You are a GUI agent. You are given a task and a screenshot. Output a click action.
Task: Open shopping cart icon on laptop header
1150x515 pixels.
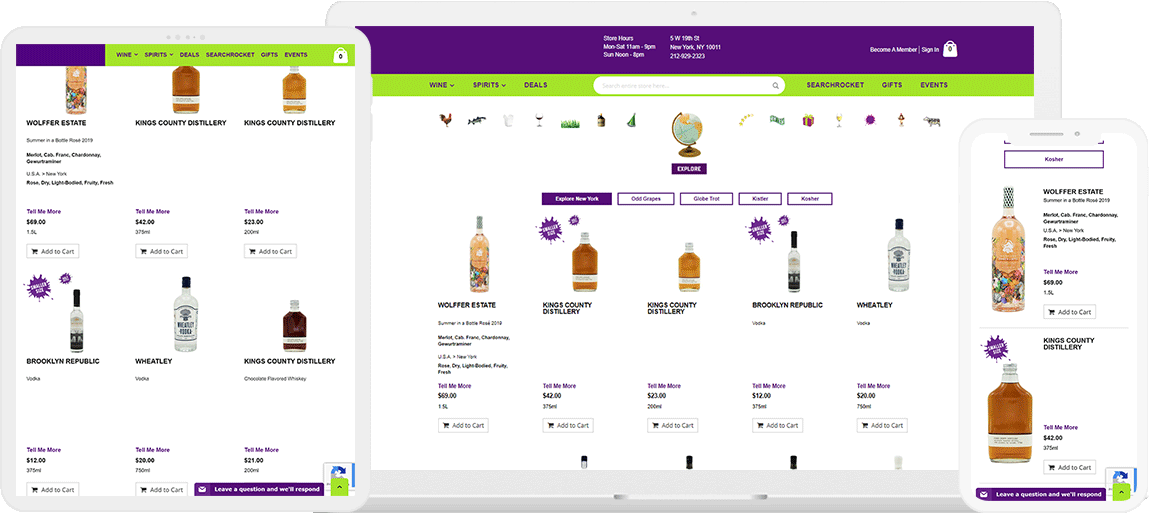(x=950, y=49)
